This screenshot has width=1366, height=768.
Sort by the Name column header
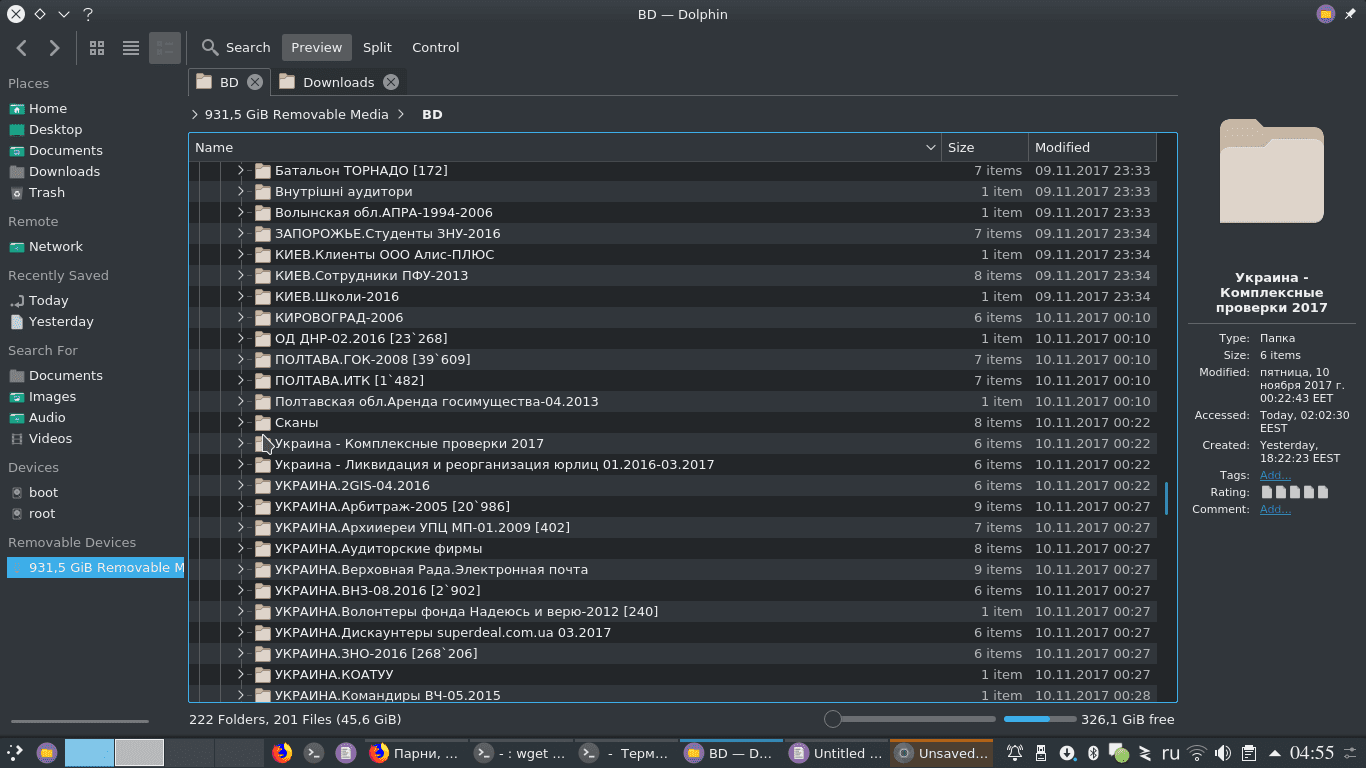pyautogui.click(x=565, y=147)
